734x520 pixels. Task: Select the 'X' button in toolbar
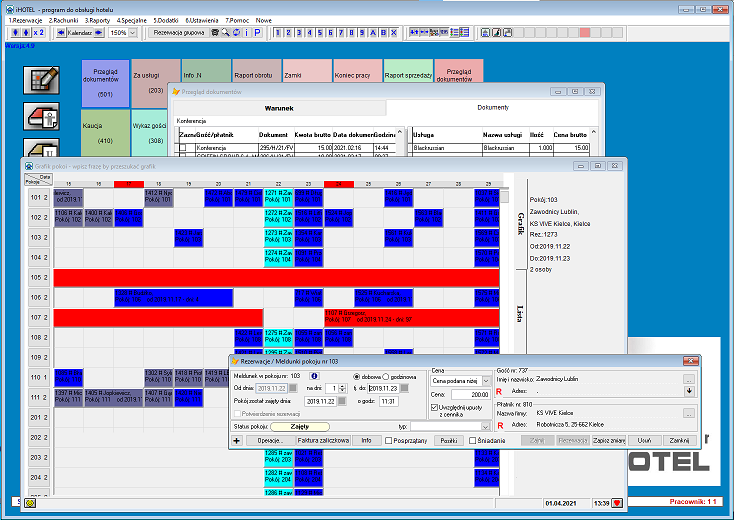click(394, 32)
